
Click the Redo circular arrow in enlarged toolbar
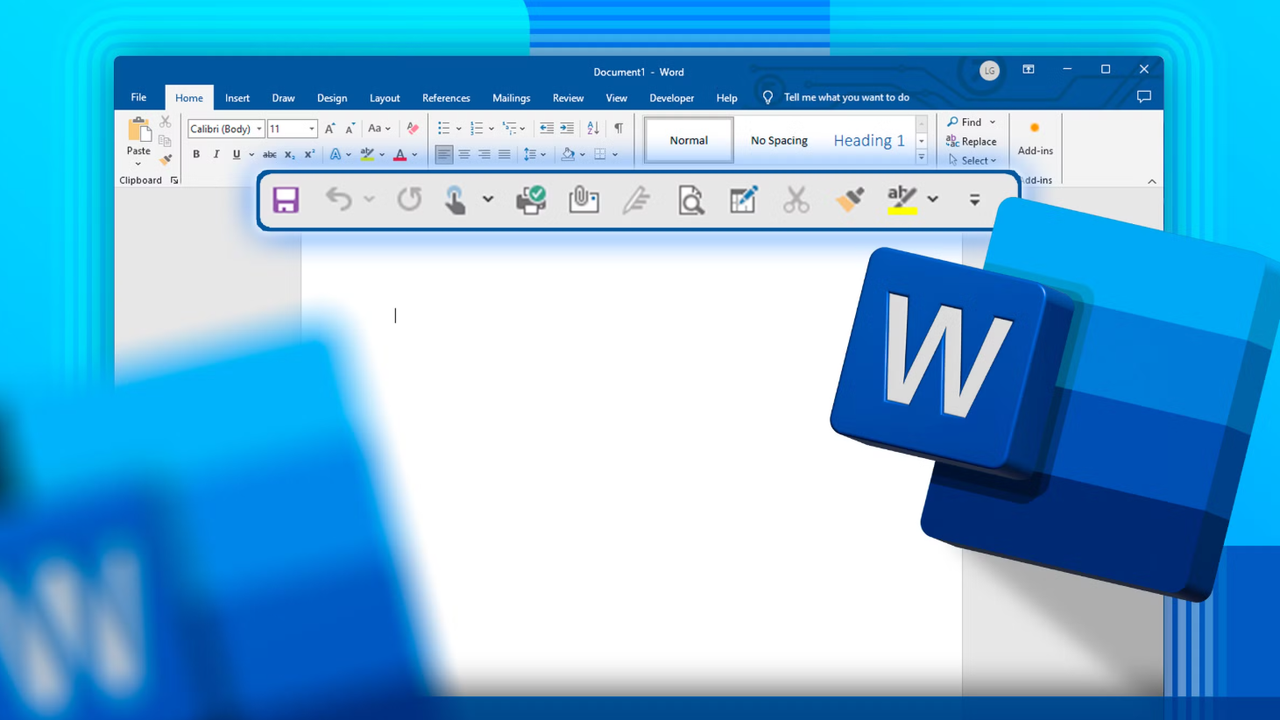[x=410, y=199]
